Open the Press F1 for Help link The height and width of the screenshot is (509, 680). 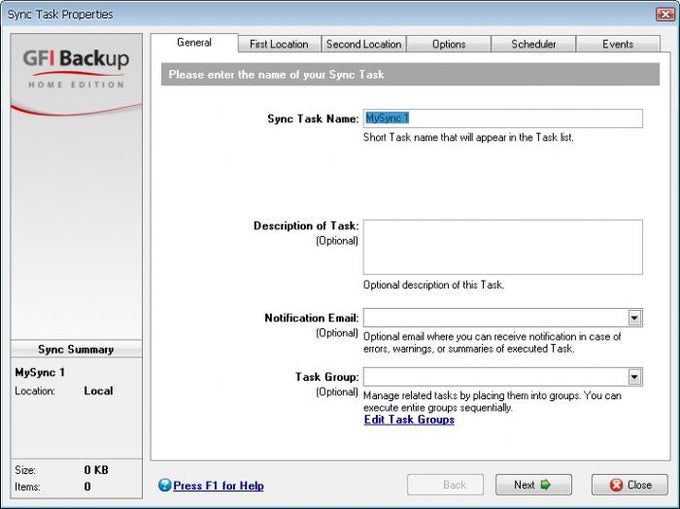(x=218, y=486)
